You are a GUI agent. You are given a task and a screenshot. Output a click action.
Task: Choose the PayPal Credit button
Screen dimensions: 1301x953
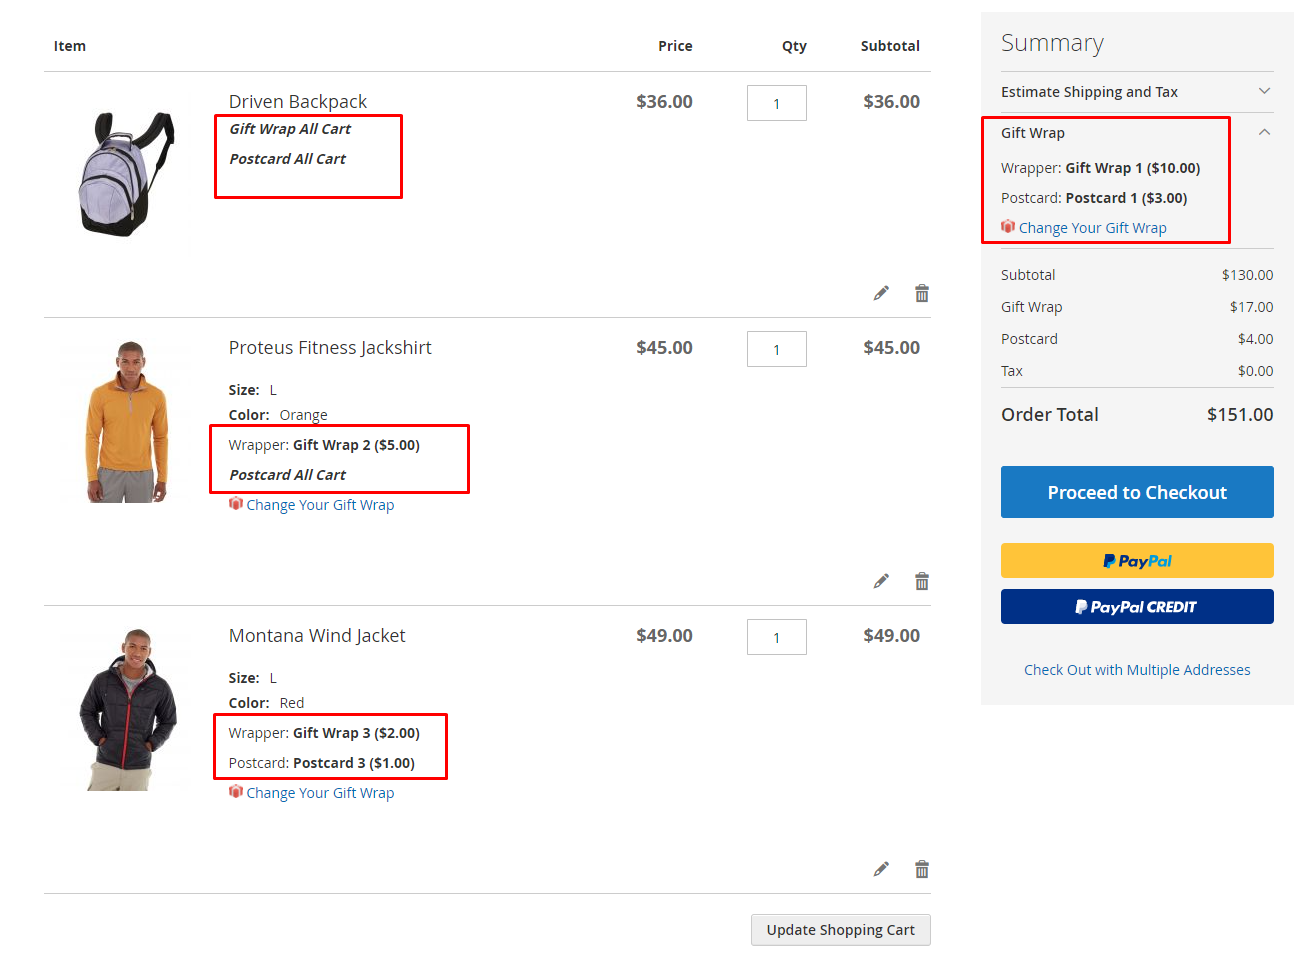(1136, 607)
